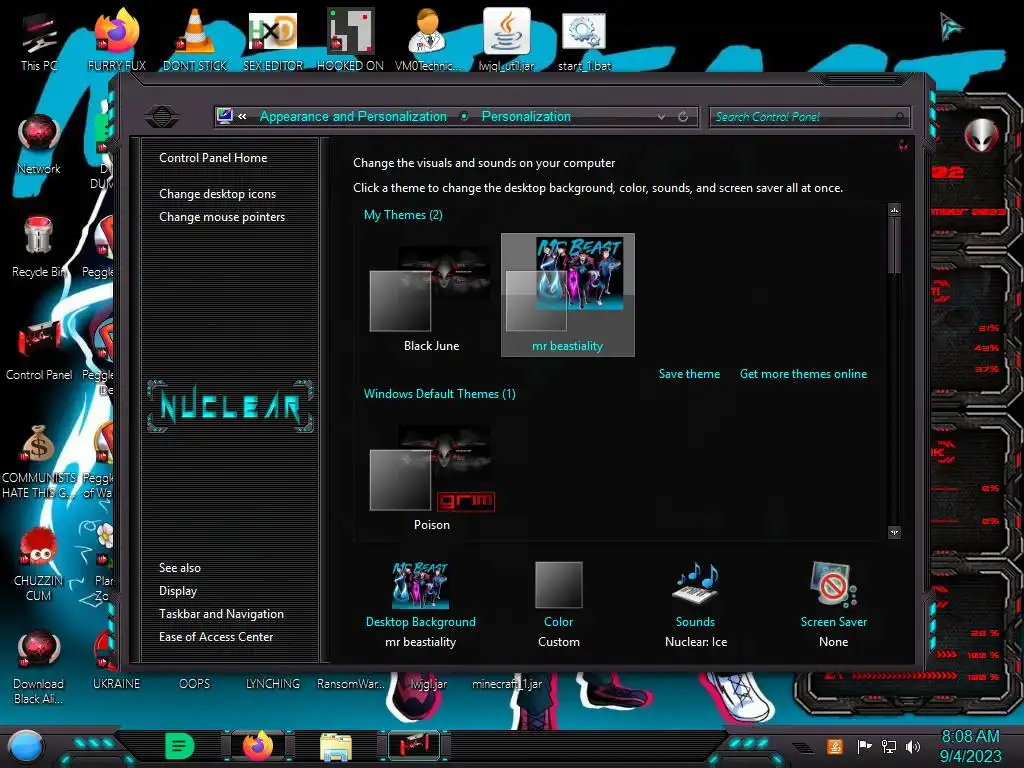Launch the FURRY FUX Firefox shortcut
This screenshot has height=768, width=1024.
117,40
